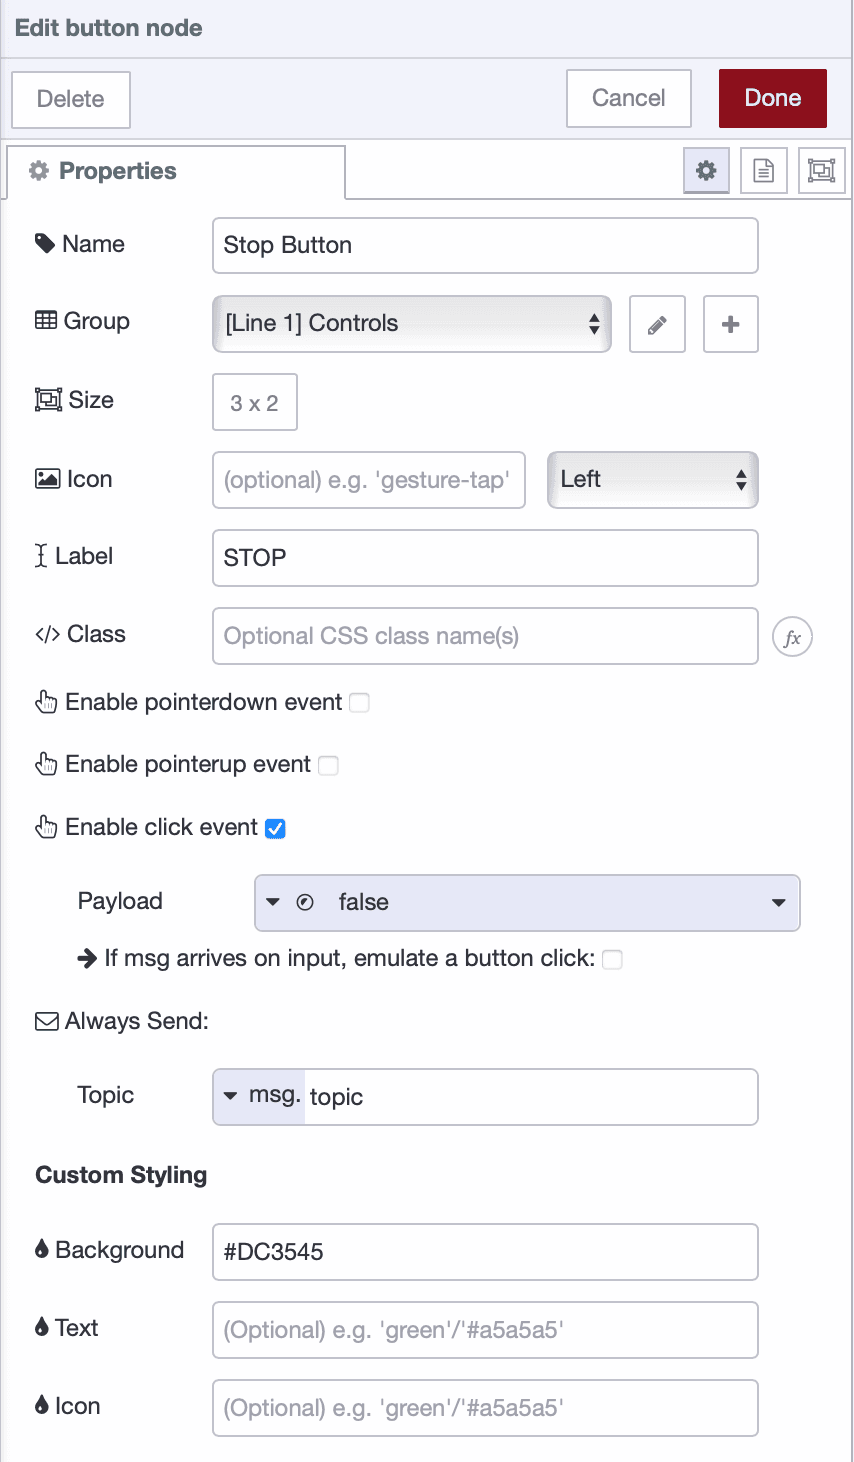The height and width of the screenshot is (1462, 854).
Task: Open the Group selector showing Line 1 Controls
Action: point(412,324)
